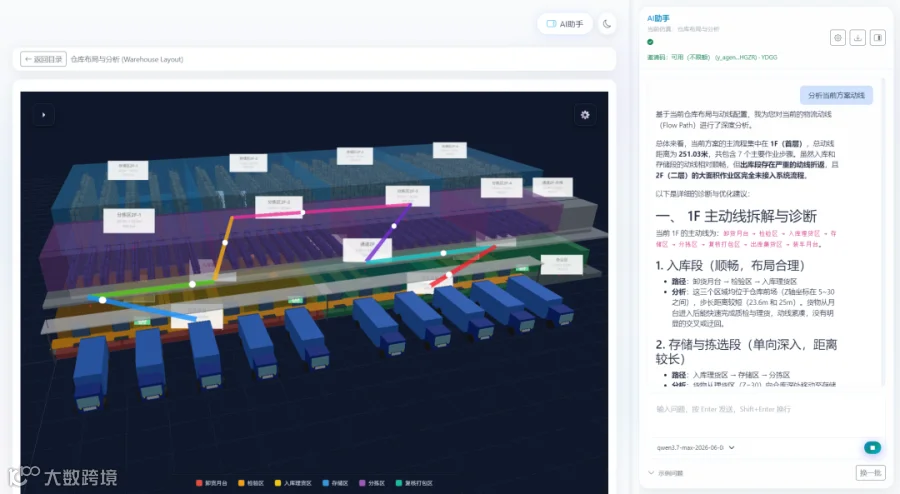Open AI assistant settings gear icon

pyautogui.click(x=837, y=38)
